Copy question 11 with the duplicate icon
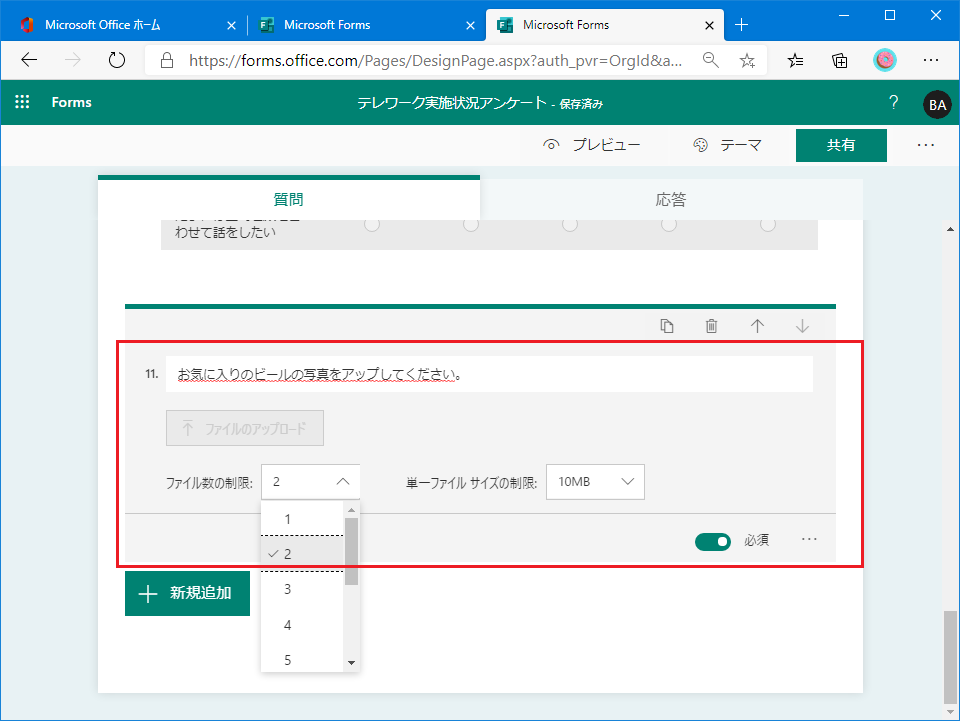Viewport: 960px width, 721px height. tap(667, 326)
